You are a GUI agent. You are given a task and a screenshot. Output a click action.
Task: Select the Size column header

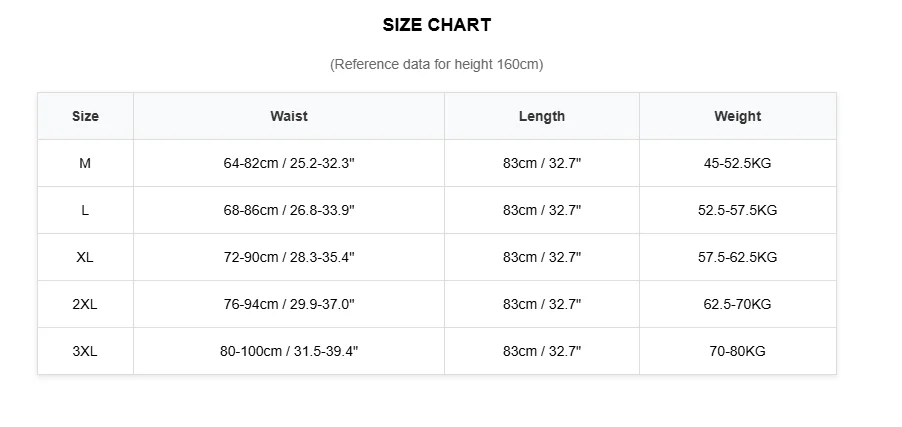coord(85,116)
